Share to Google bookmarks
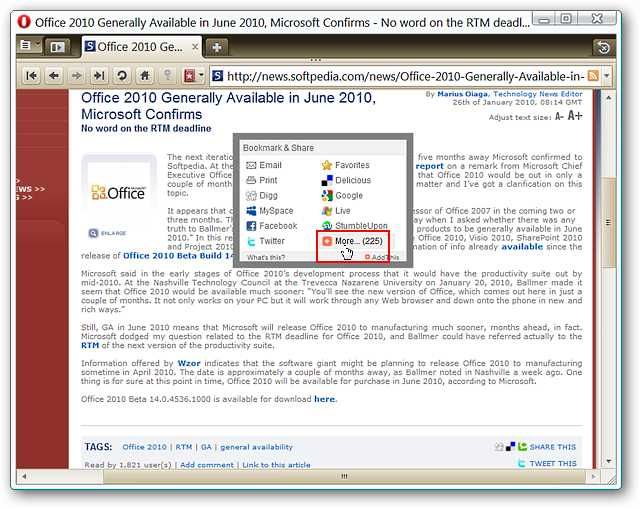Viewport: 640px width, 508px height. click(342, 195)
